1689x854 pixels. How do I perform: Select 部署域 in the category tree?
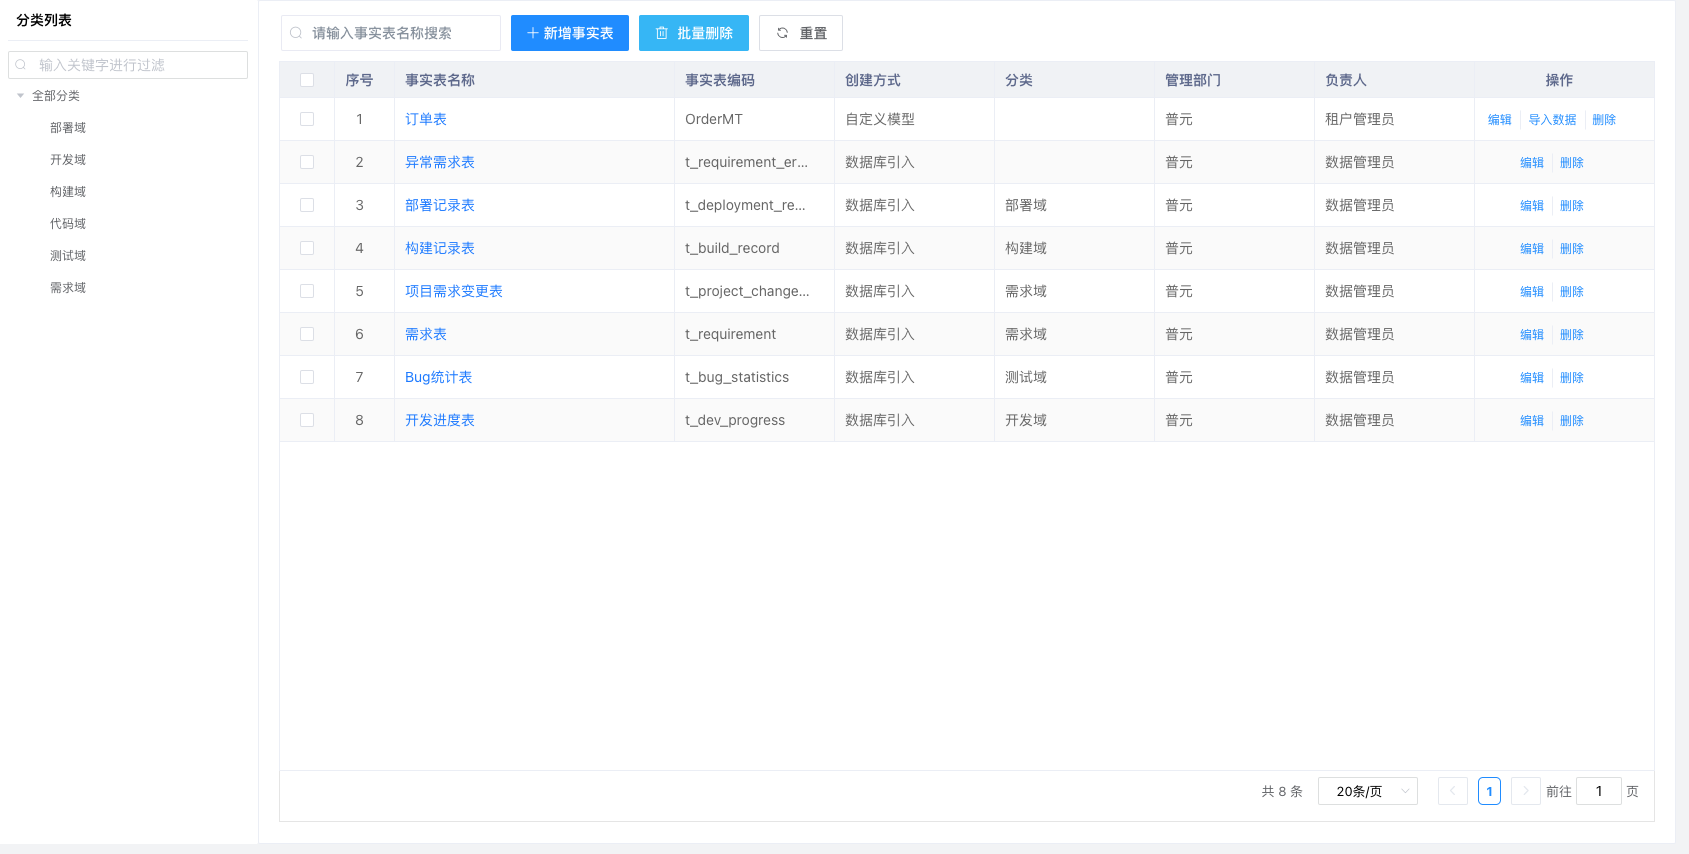tap(68, 128)
